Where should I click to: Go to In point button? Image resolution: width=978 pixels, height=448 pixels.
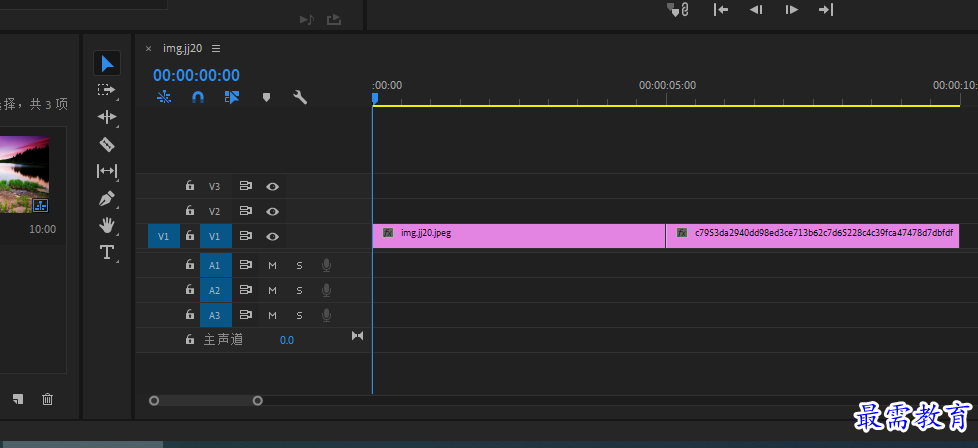[x=721, y=9]
